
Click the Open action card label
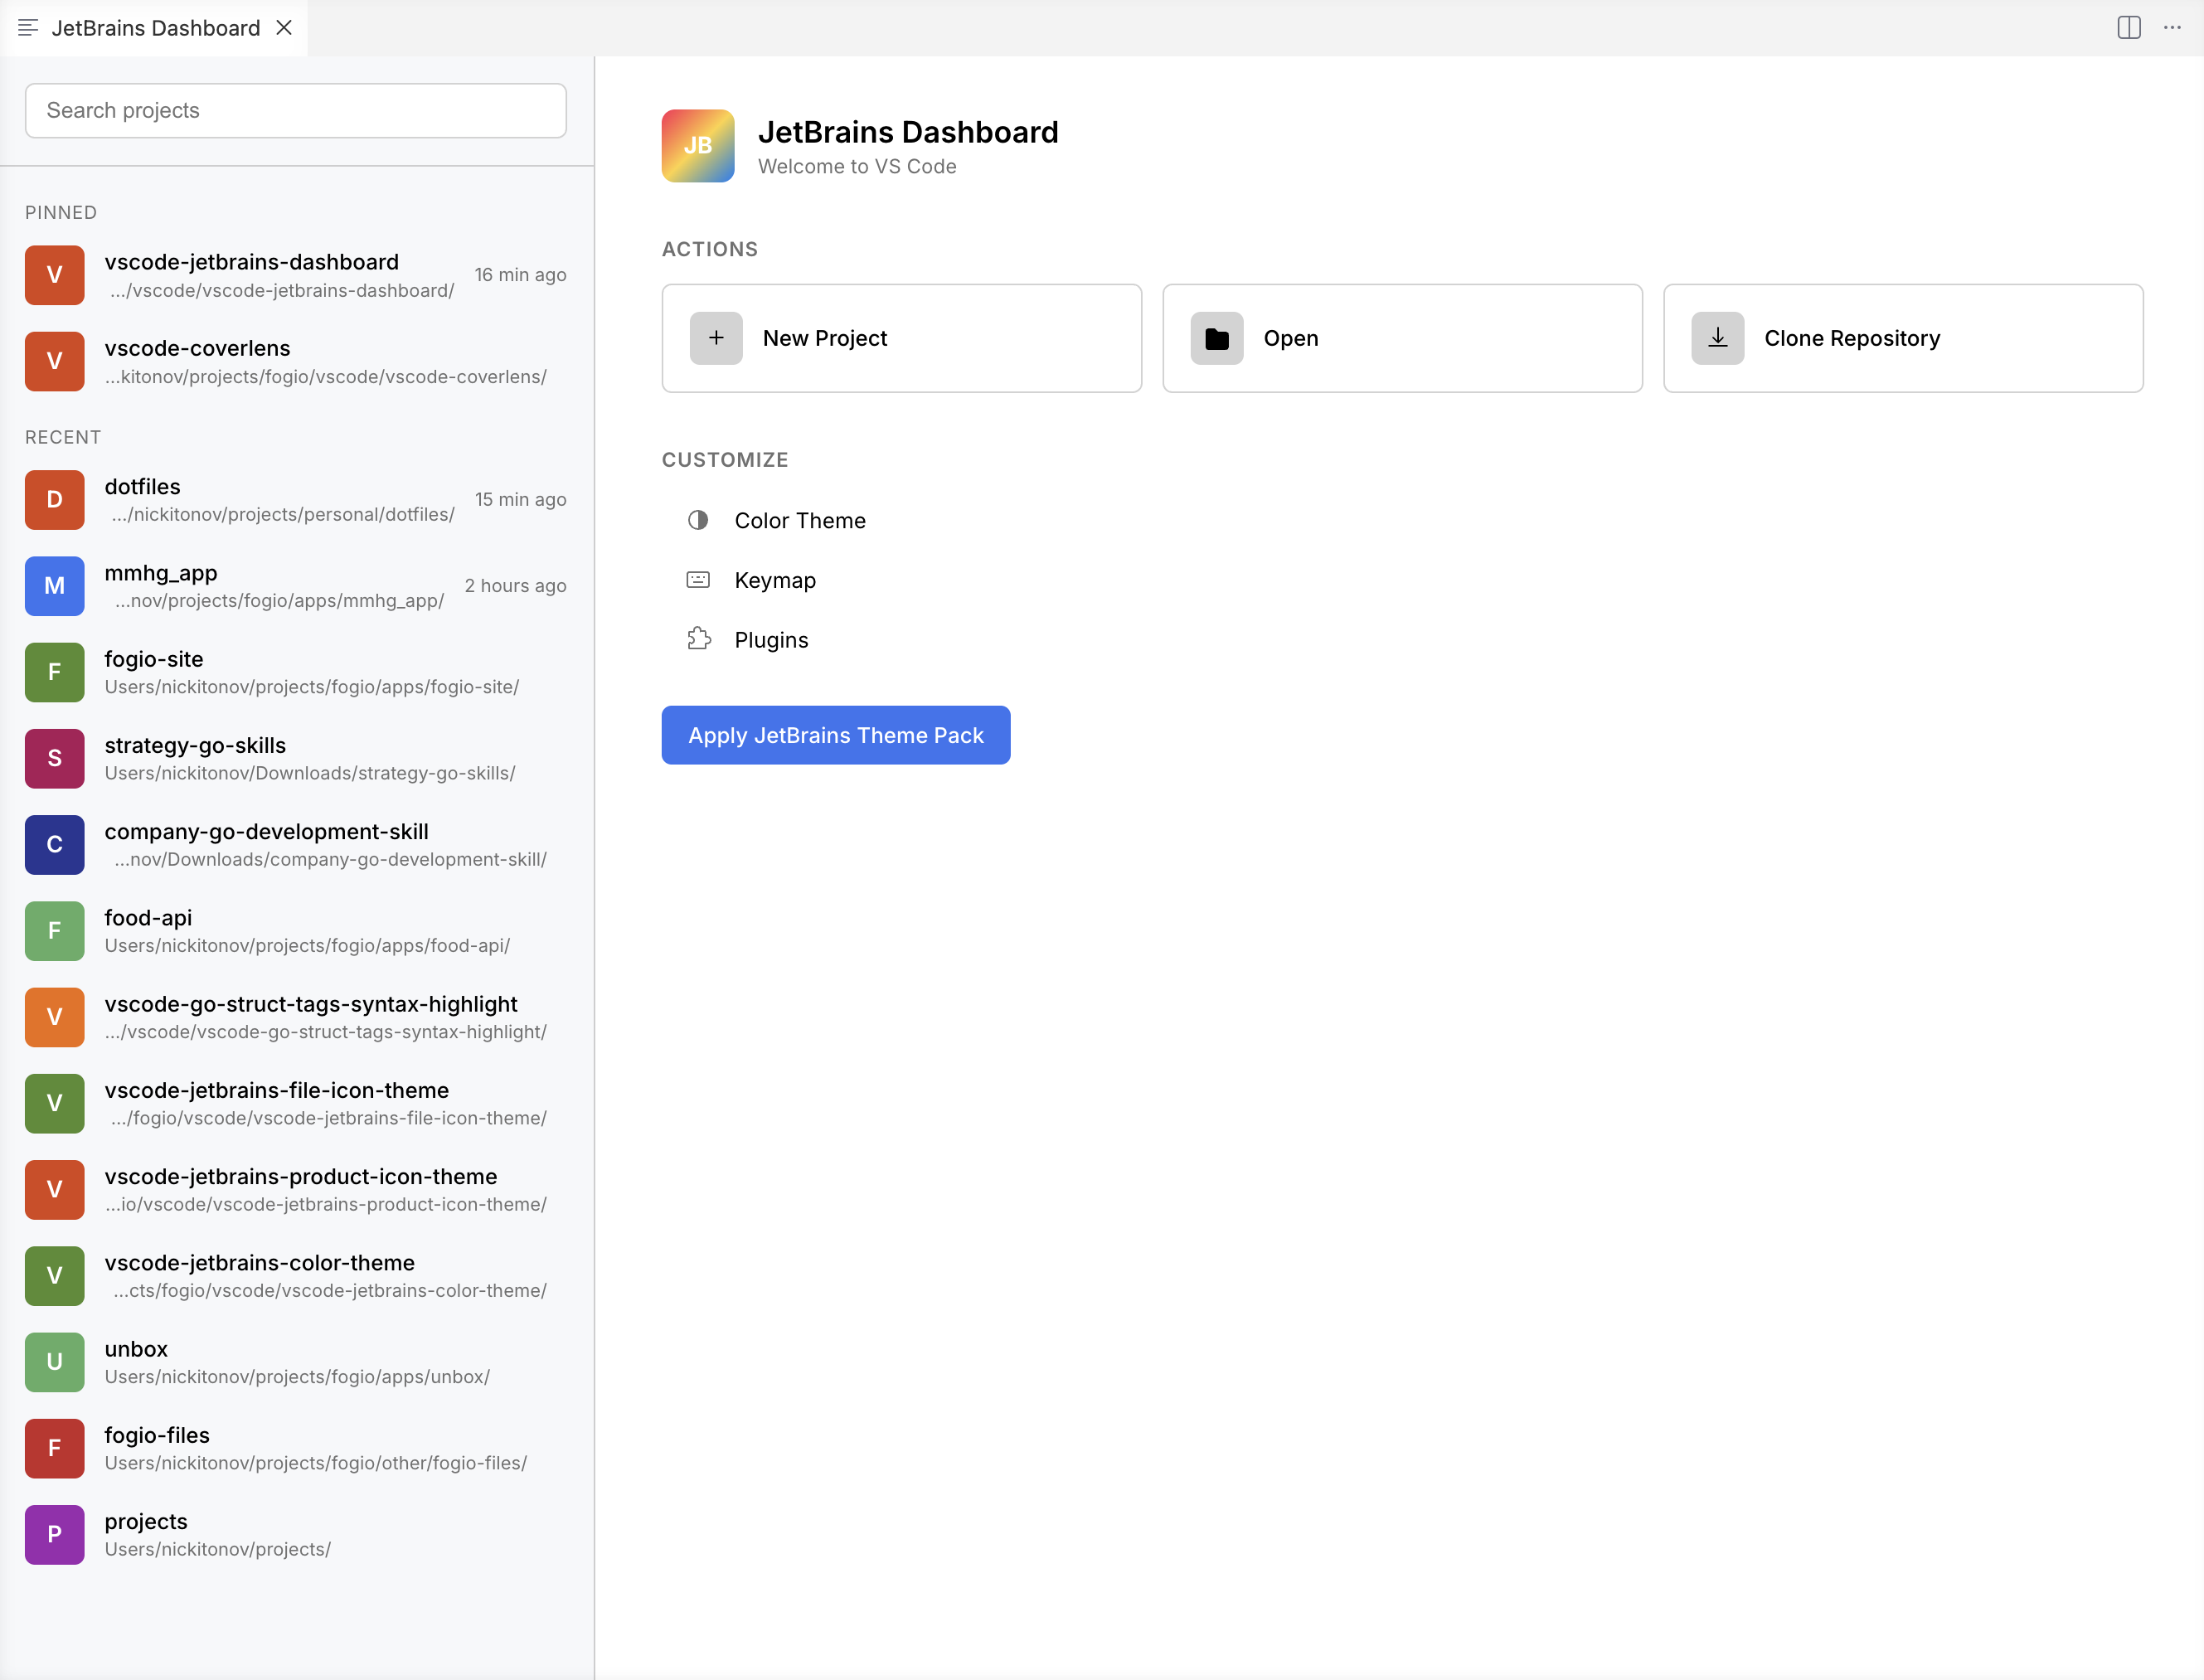(x=1291, y=338)
